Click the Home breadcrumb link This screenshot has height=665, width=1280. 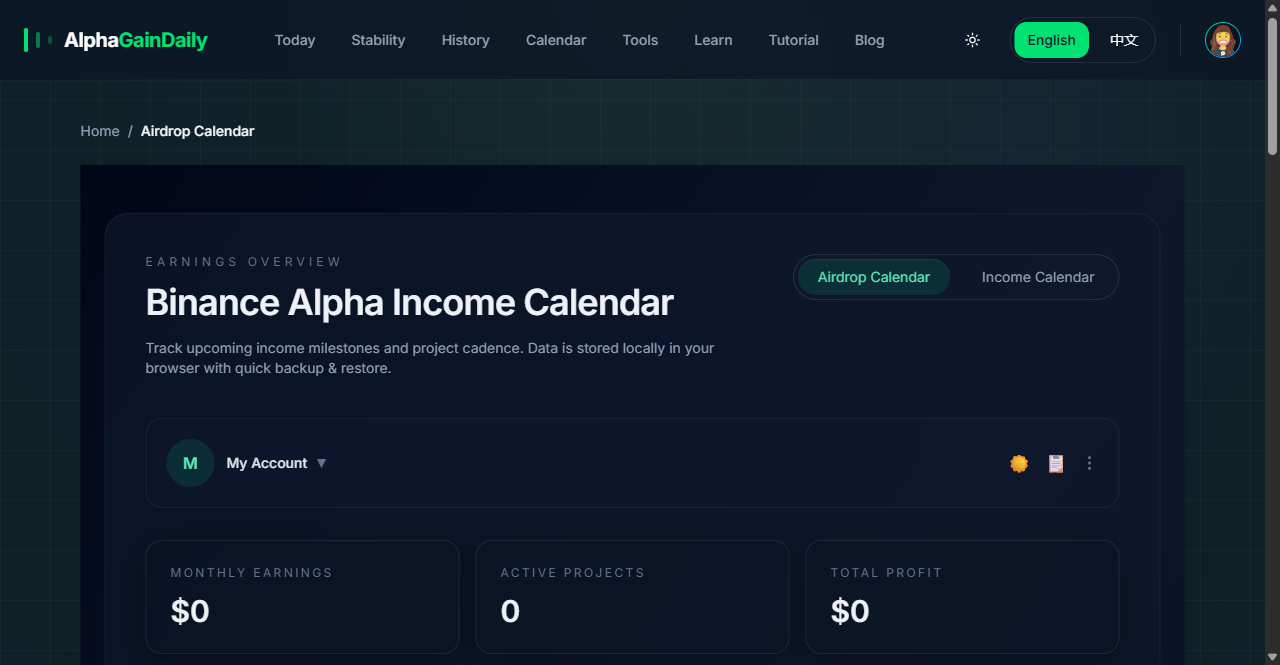[100, 131]
